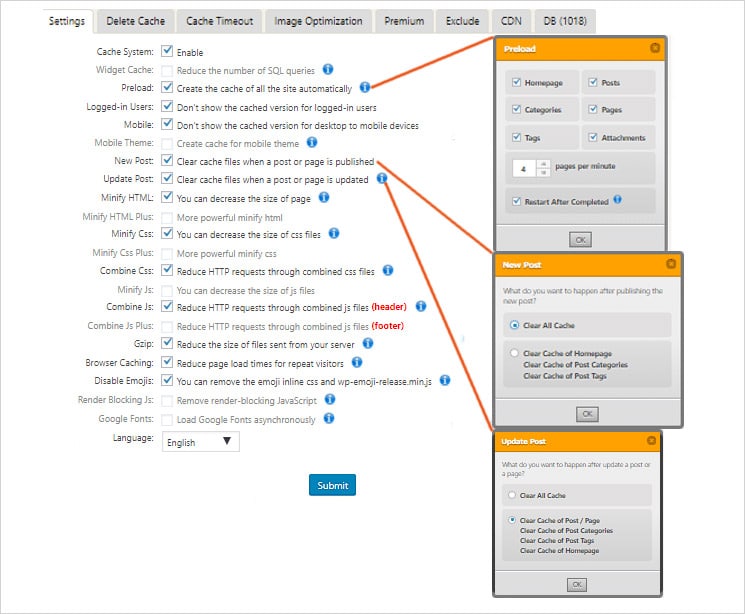Screen dimensions: 745x614
Task: Go to the Exclude tab
Action: coord(462,21)
